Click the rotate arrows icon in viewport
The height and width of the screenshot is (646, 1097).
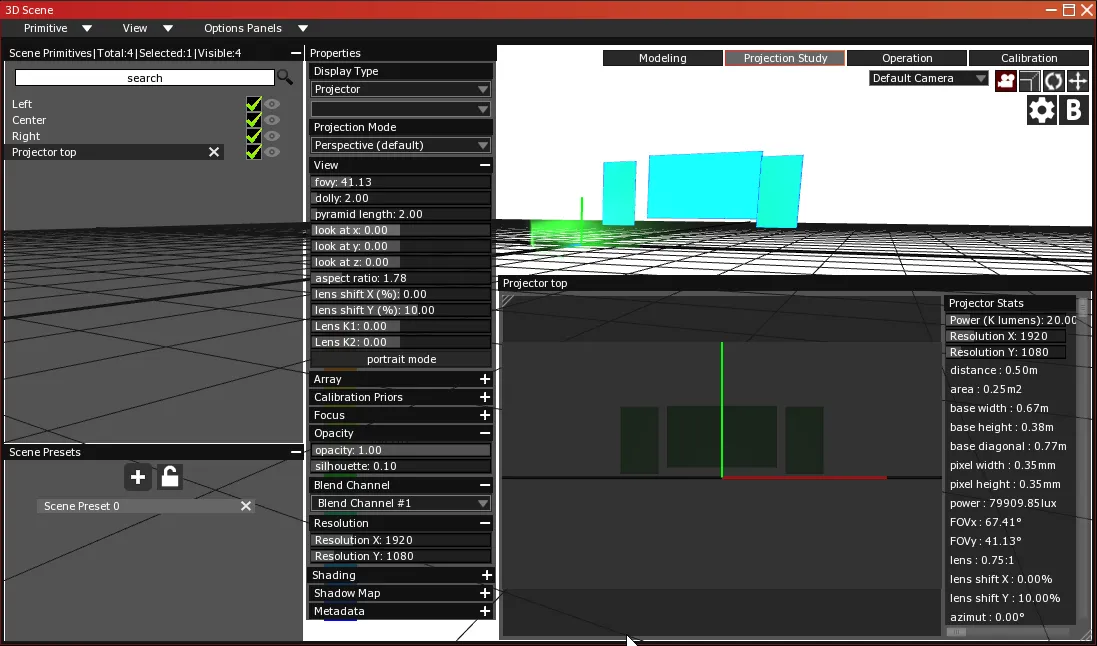pyautogui.click(x=1053, y=80)
